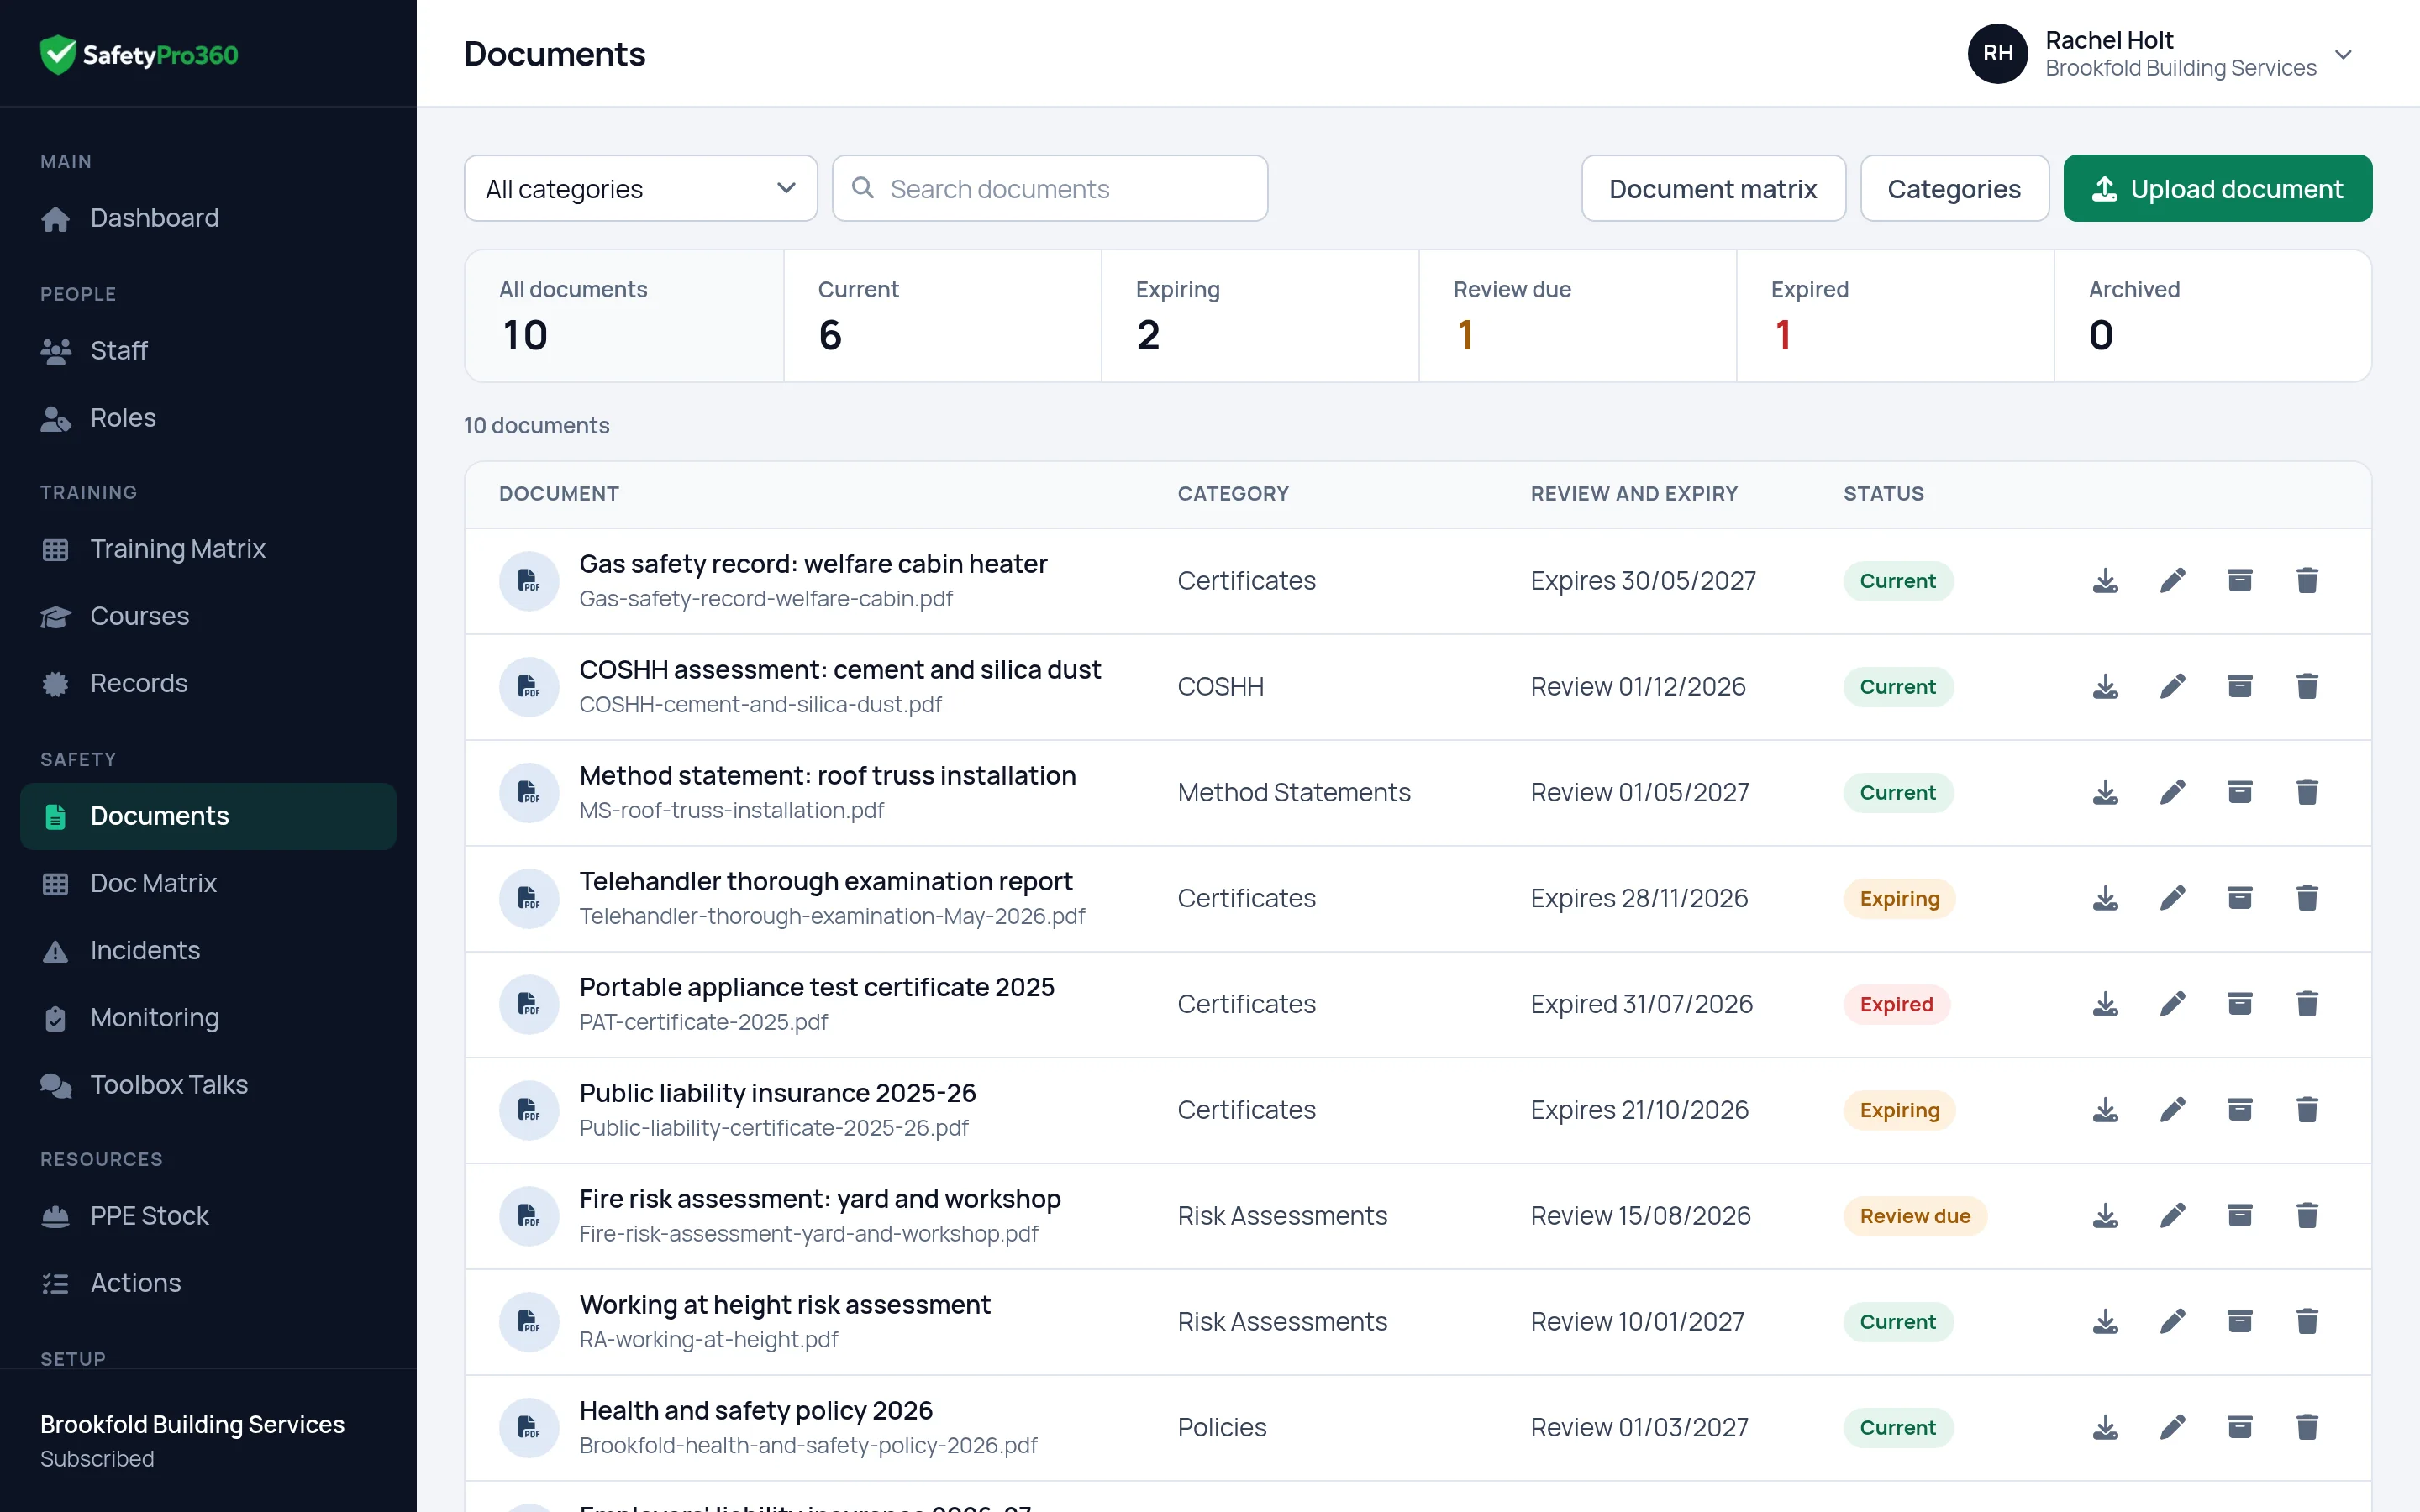Archive the Health and safety policy 2026

tap(2239, 1429)
